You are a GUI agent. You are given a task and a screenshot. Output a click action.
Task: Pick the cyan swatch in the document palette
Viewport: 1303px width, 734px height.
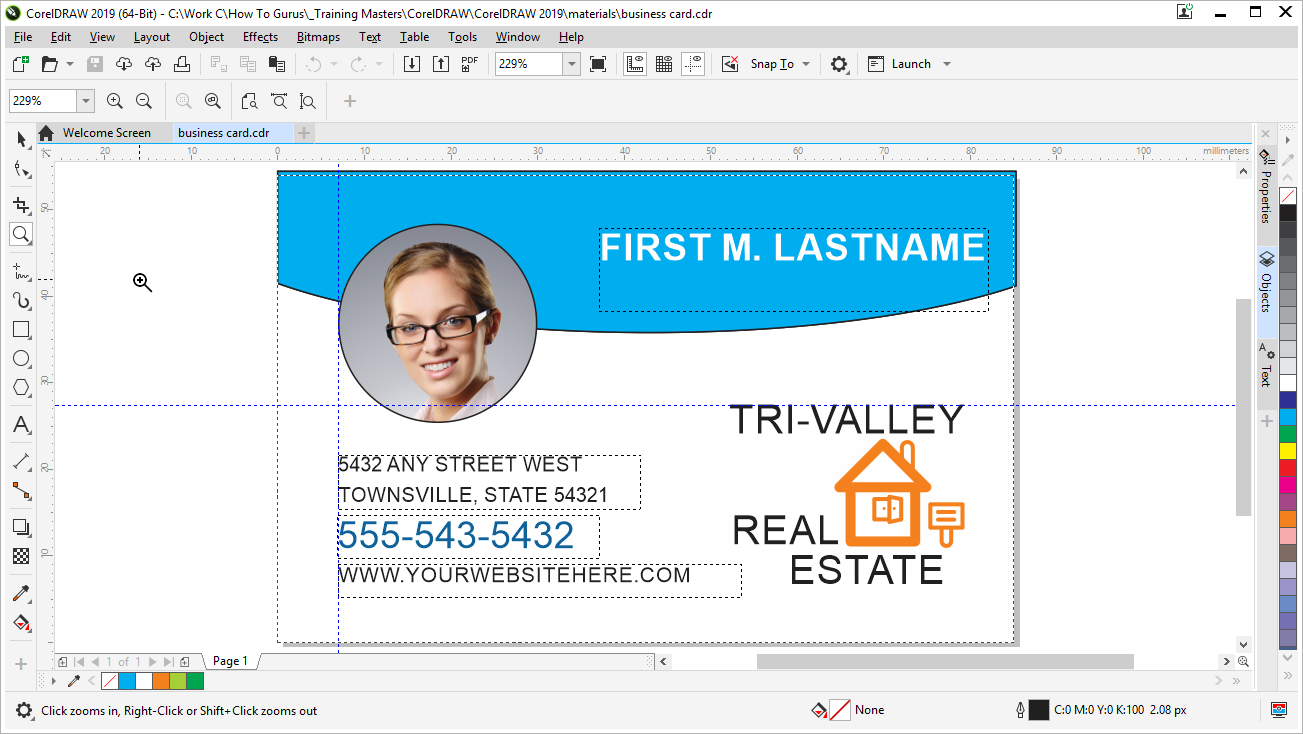point(127,680)
